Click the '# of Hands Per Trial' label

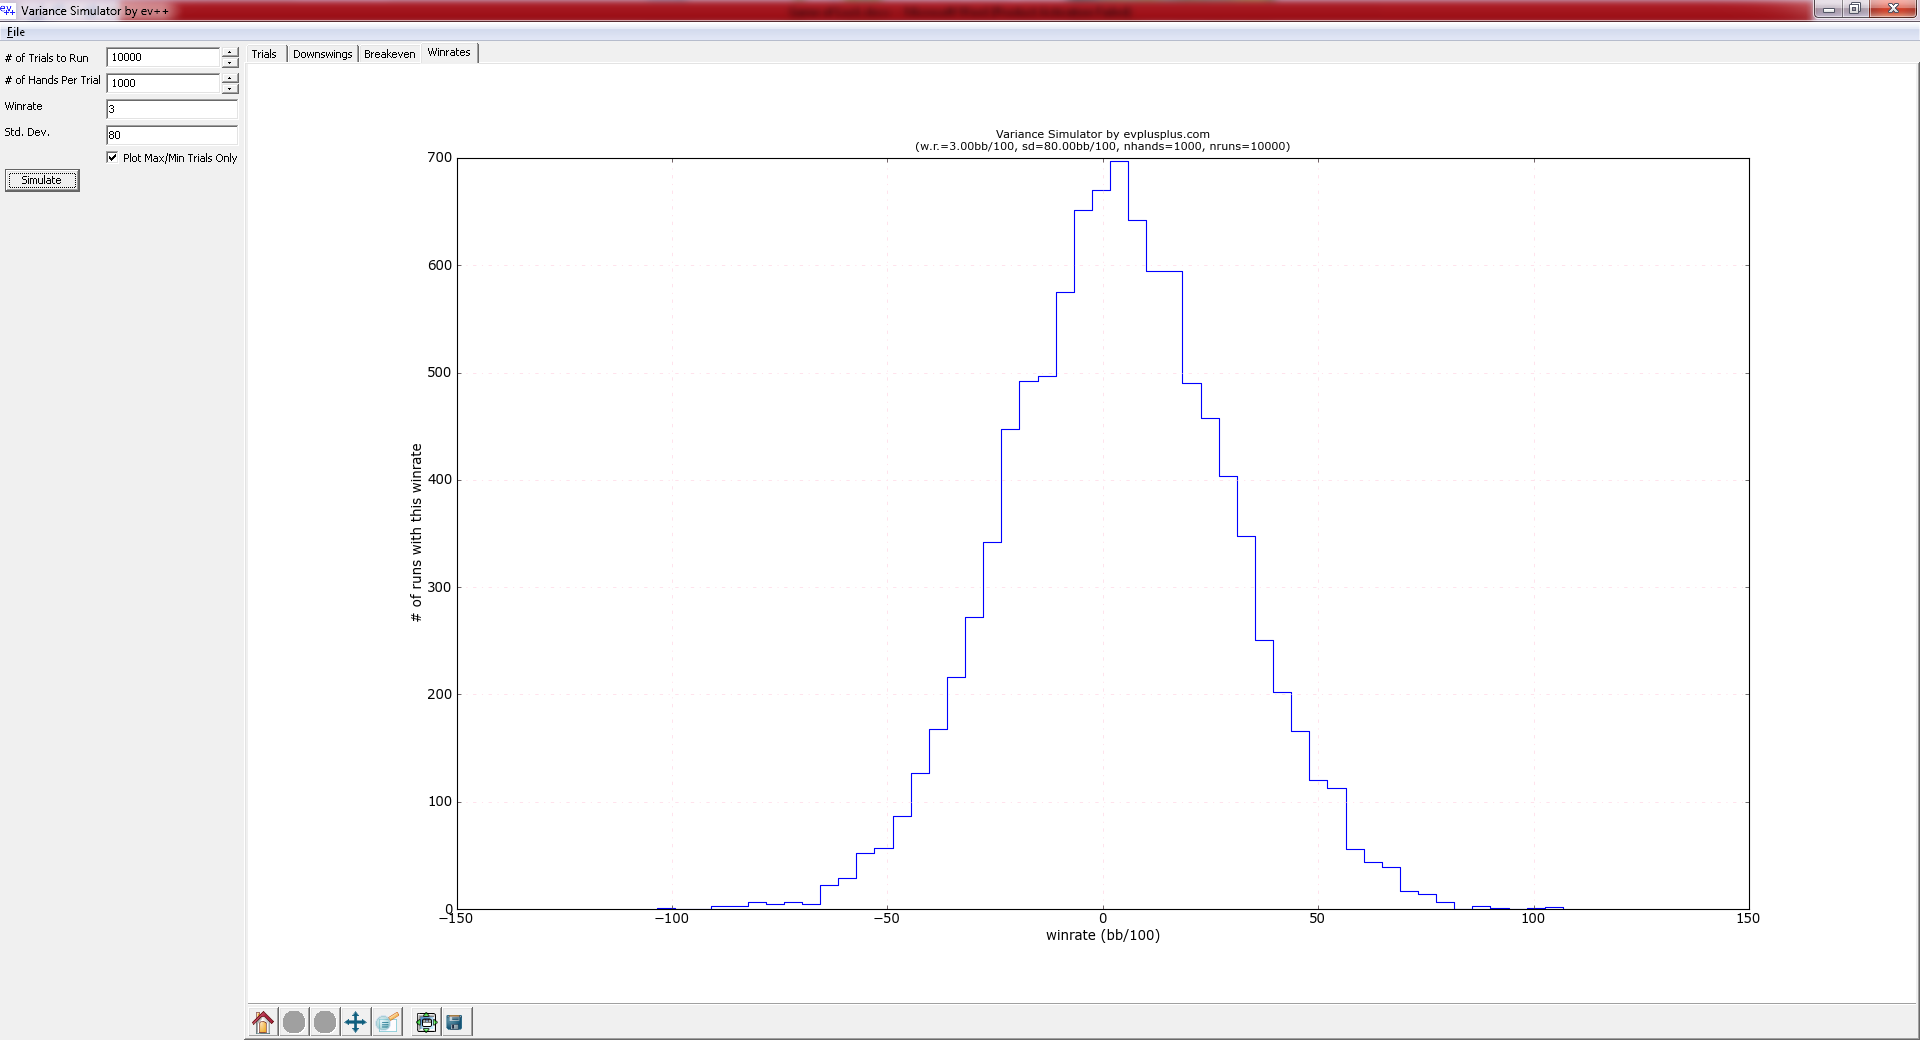coord(52,80)
